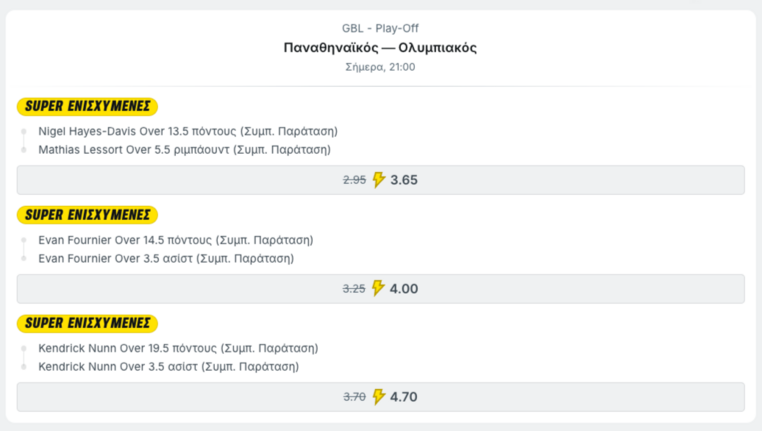762x431 pixels.
Task: Click the crossed-out 3.70 original odds
Action: pyautogui.click(x=354, y=397)
